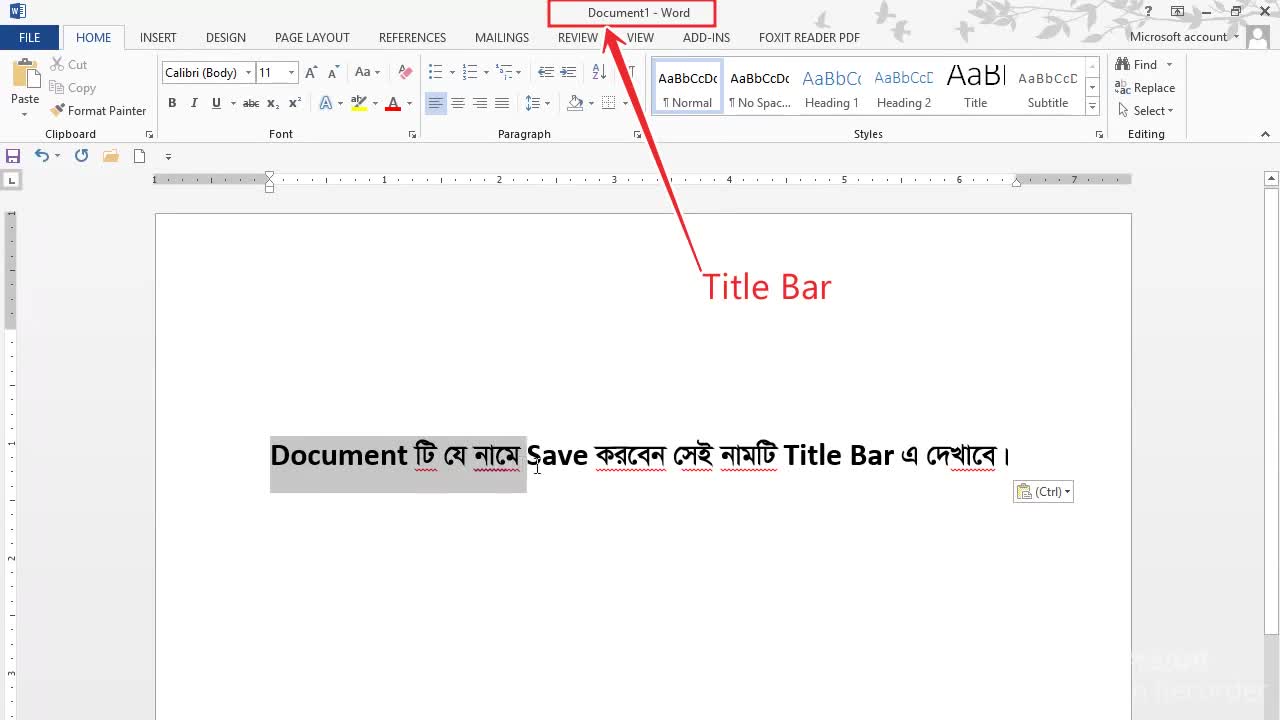The width and height of the screenshot is (1280, 720).
Task: Click the Help question mark icon
Action: pyautogui.click(x=1148, y=12)
